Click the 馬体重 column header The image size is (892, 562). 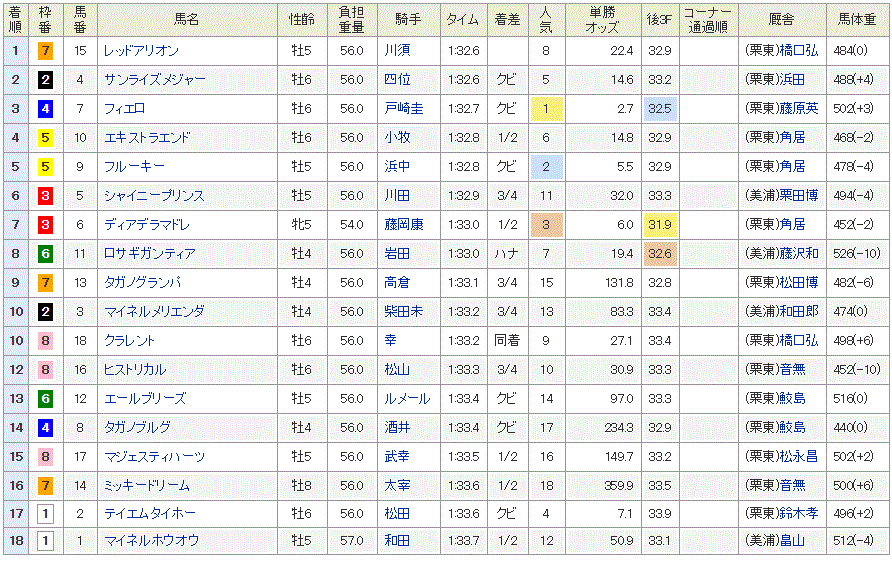pos(857,20)
